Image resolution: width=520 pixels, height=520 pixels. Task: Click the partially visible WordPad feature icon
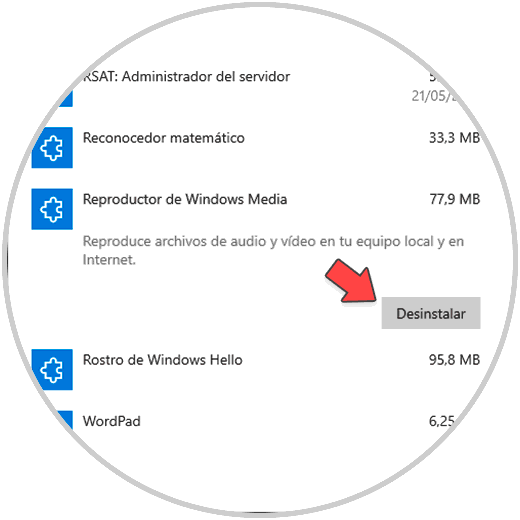64,420
